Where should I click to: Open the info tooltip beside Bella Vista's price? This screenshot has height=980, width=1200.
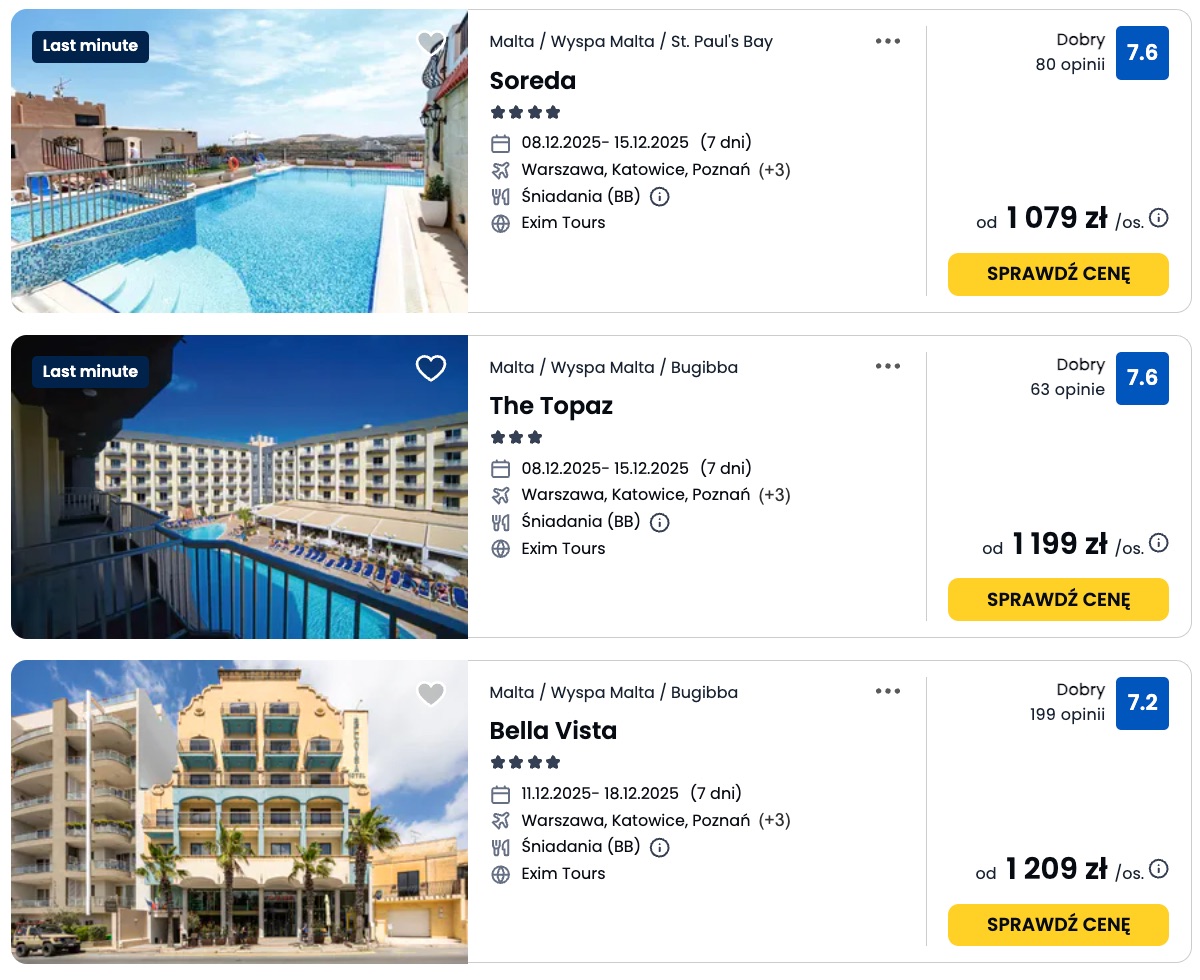pos(1158,868)
